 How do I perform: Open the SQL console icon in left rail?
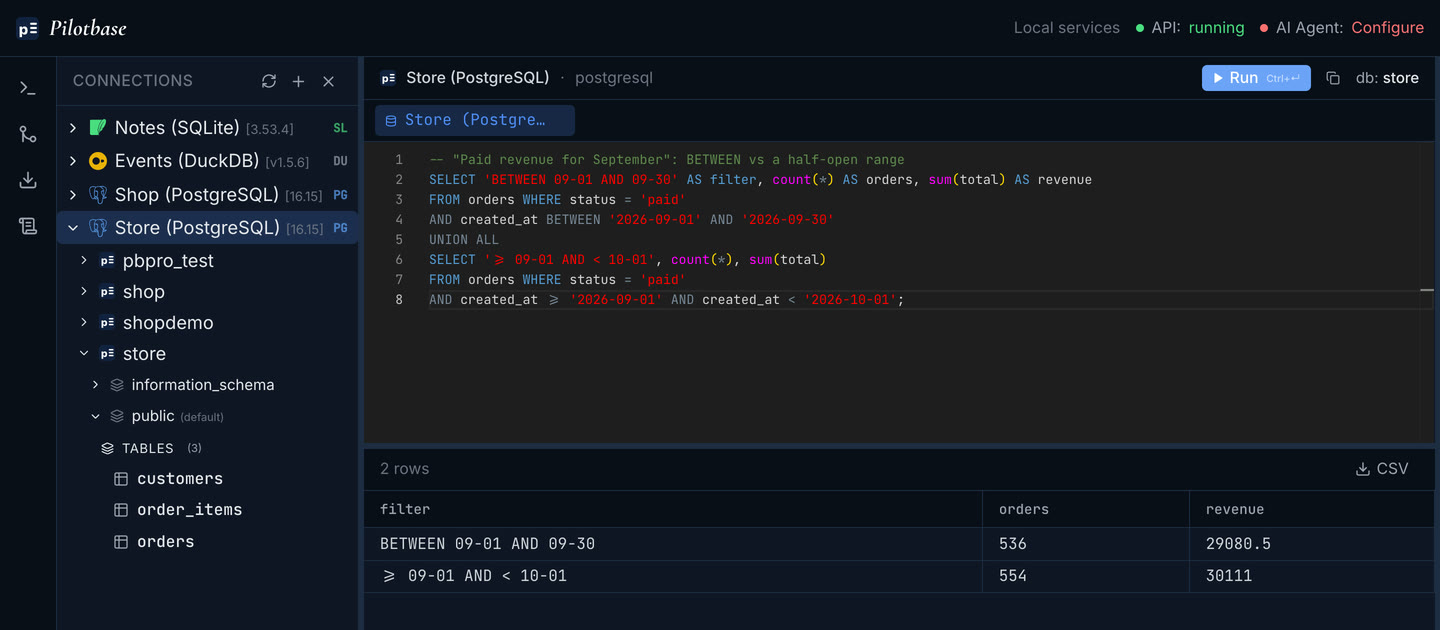pos(28,88)
